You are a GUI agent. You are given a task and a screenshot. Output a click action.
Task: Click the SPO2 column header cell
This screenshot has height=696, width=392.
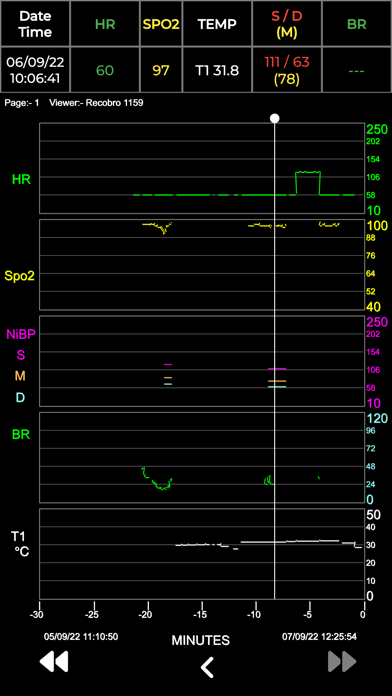161,24
